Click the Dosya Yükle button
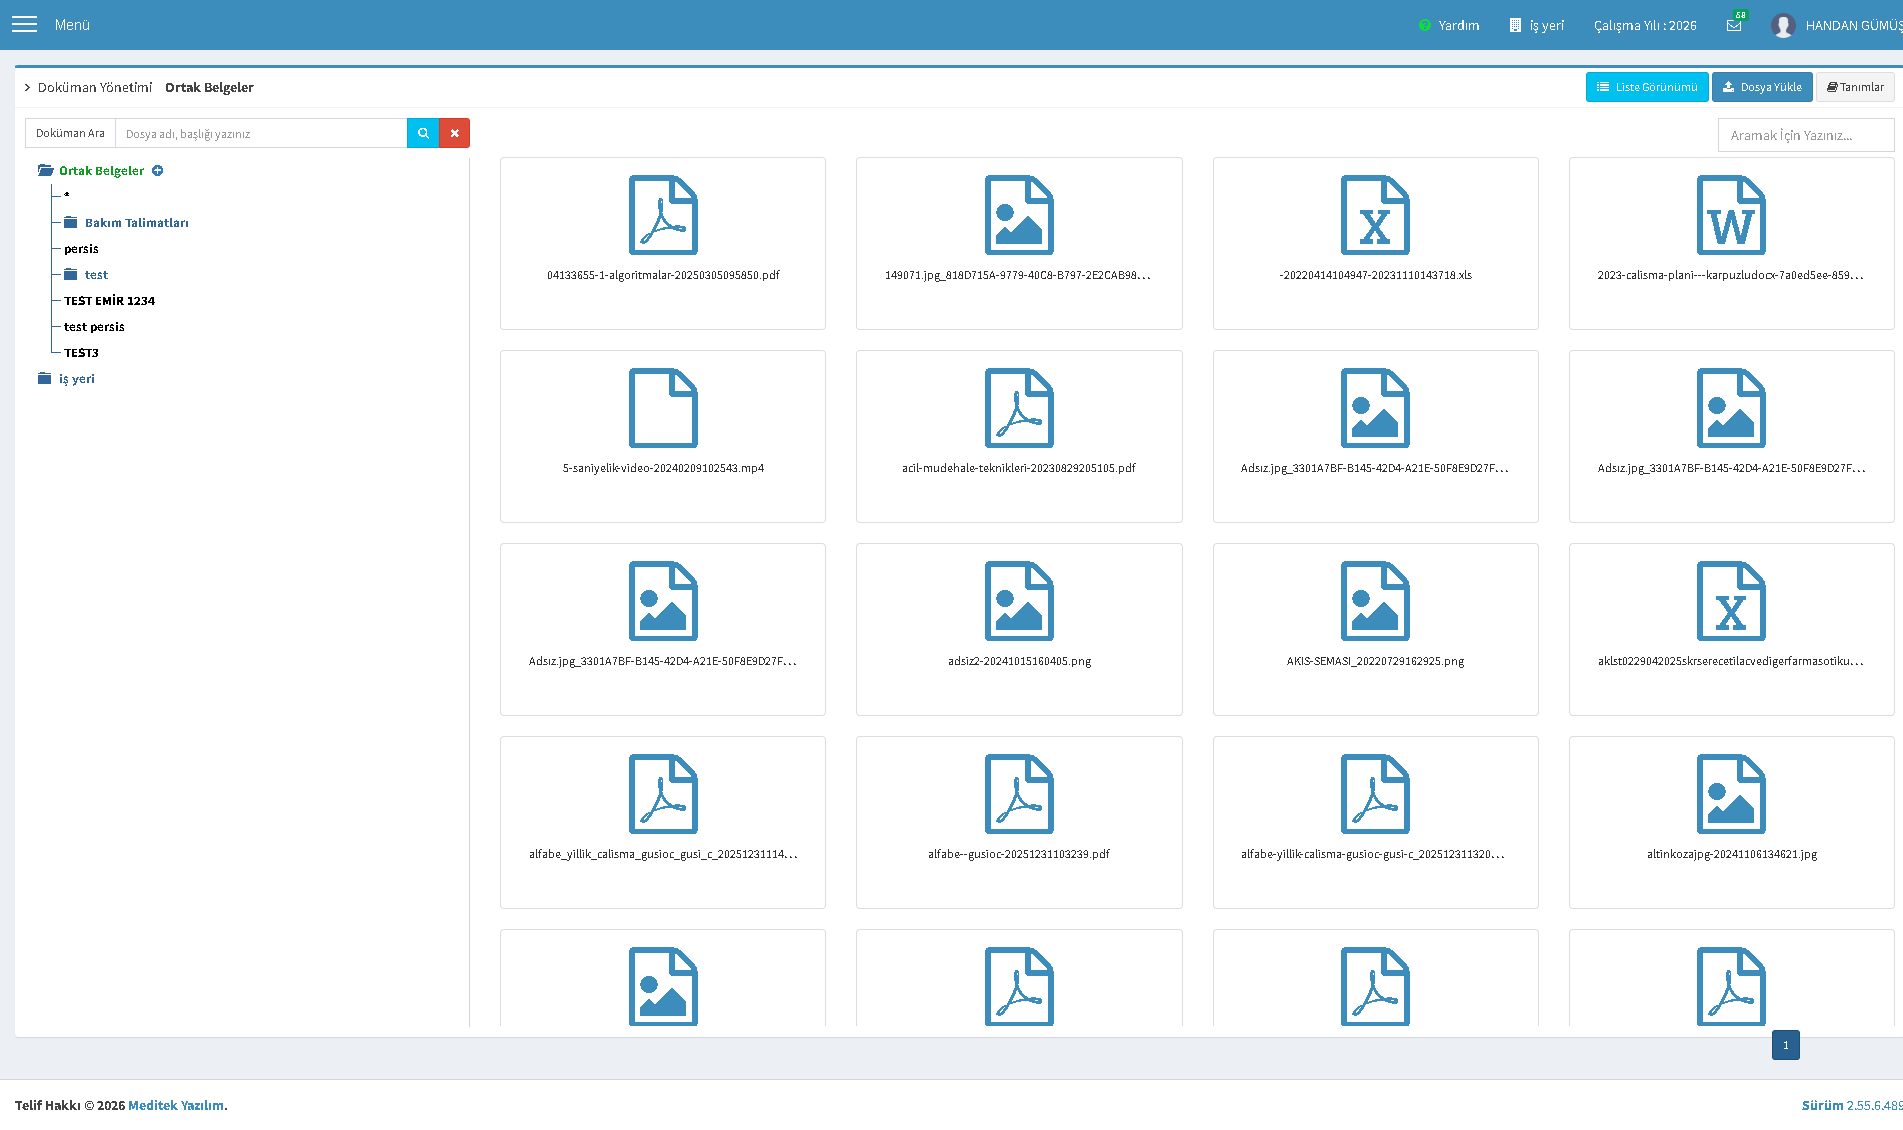This screenshot has height=1130, width=1903. (1762, 87)
